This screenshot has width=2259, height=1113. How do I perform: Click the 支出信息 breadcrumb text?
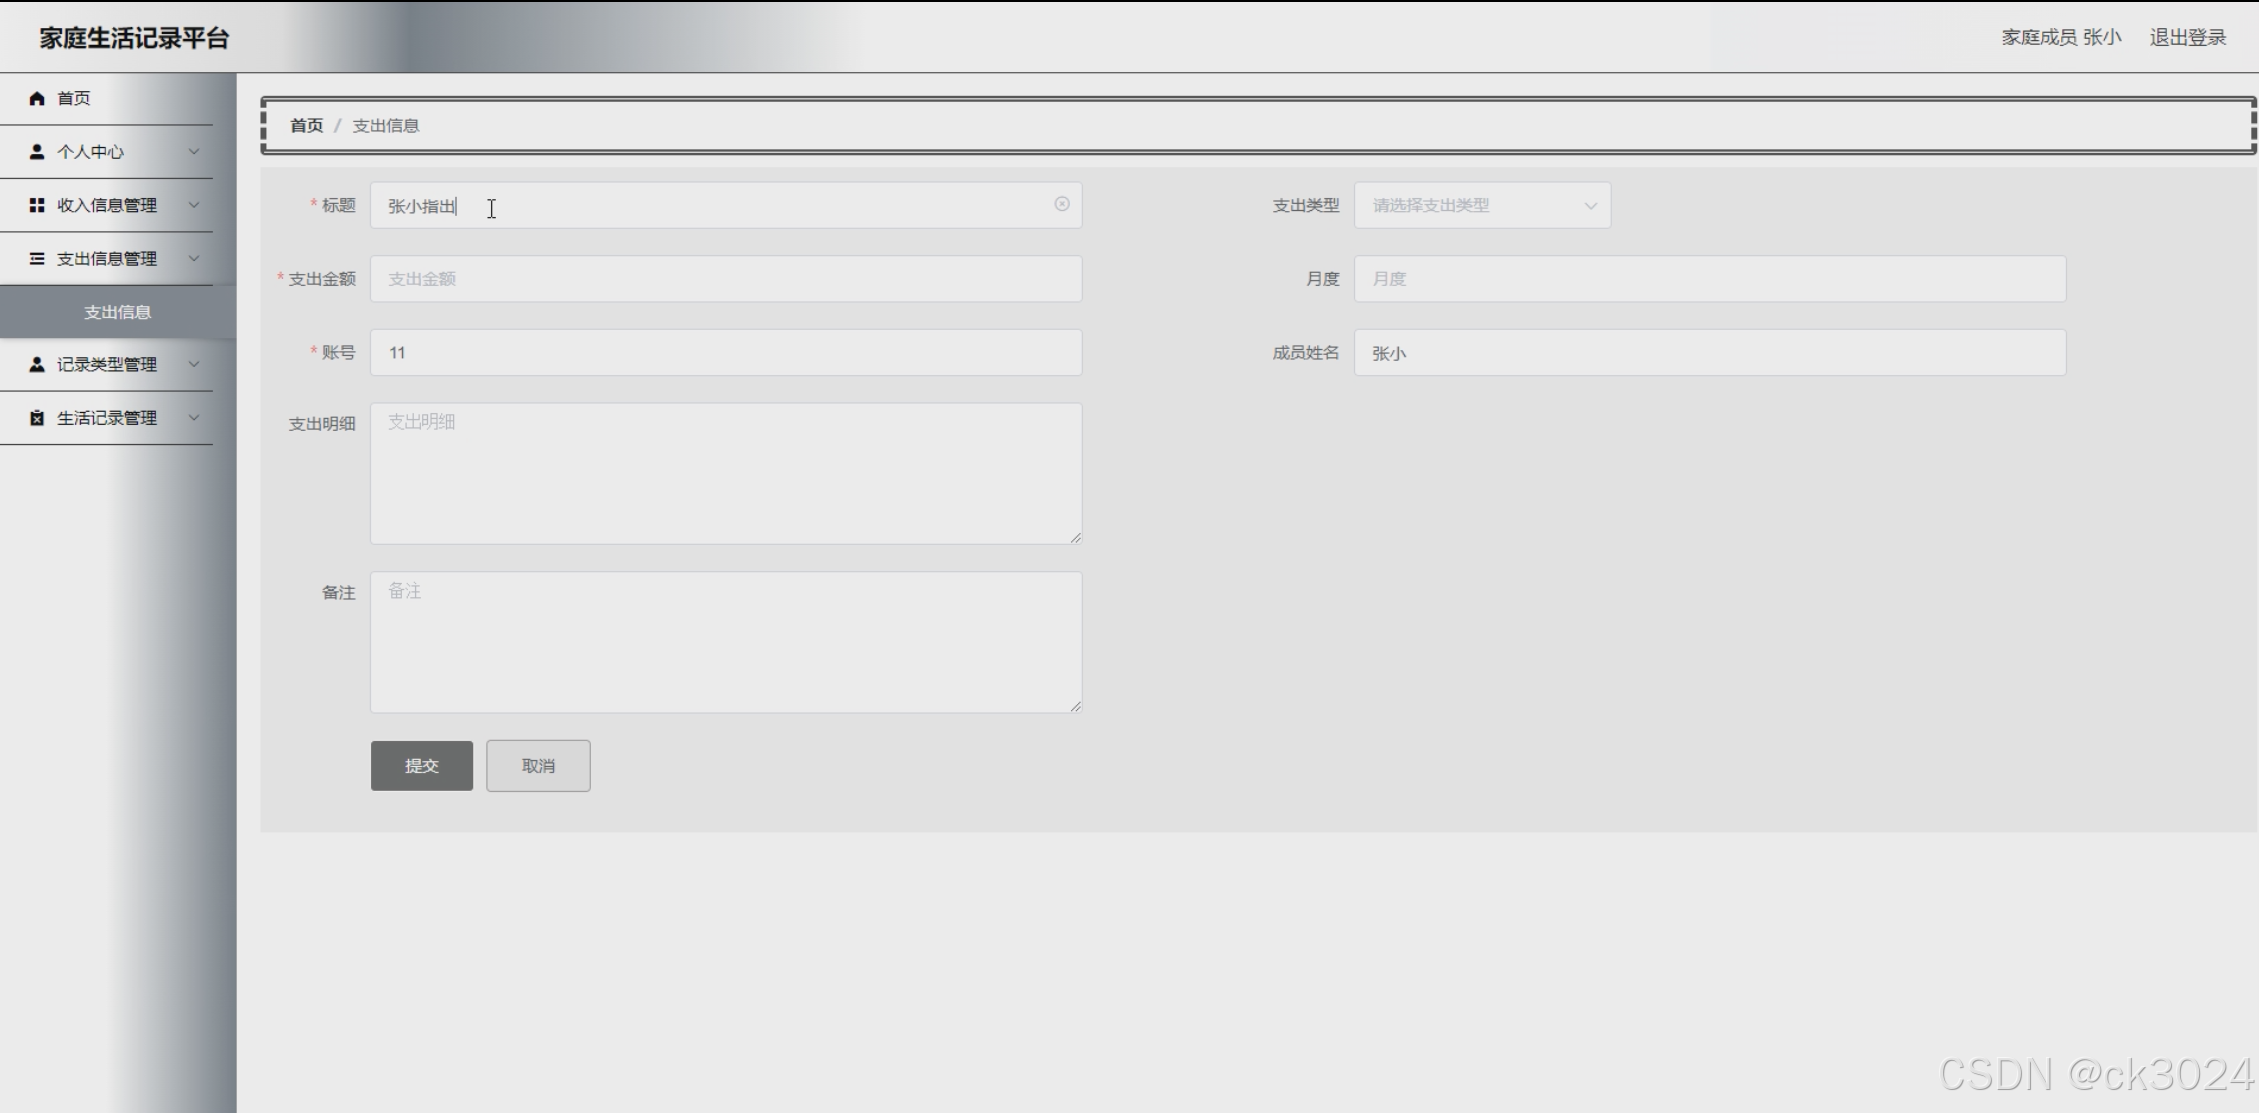[x=386, y=125]
